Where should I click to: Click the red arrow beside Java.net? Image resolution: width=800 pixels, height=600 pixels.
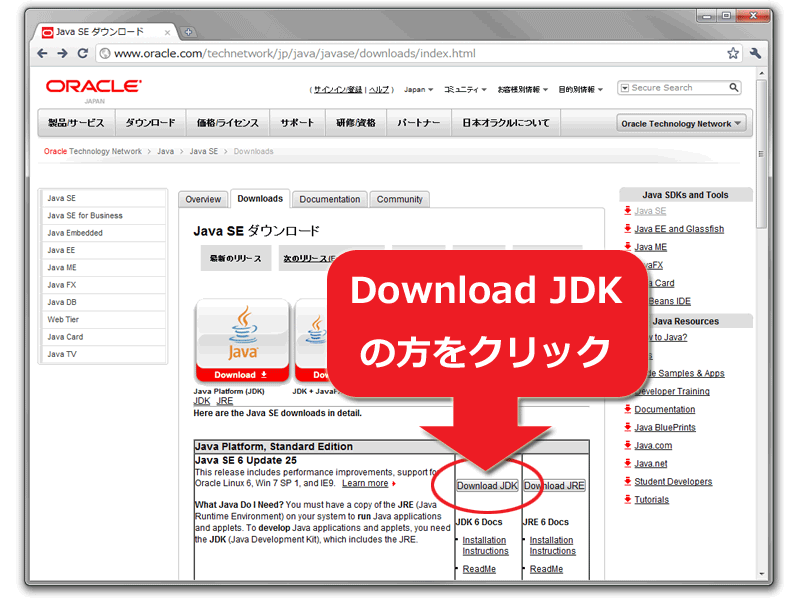[628, 463]
